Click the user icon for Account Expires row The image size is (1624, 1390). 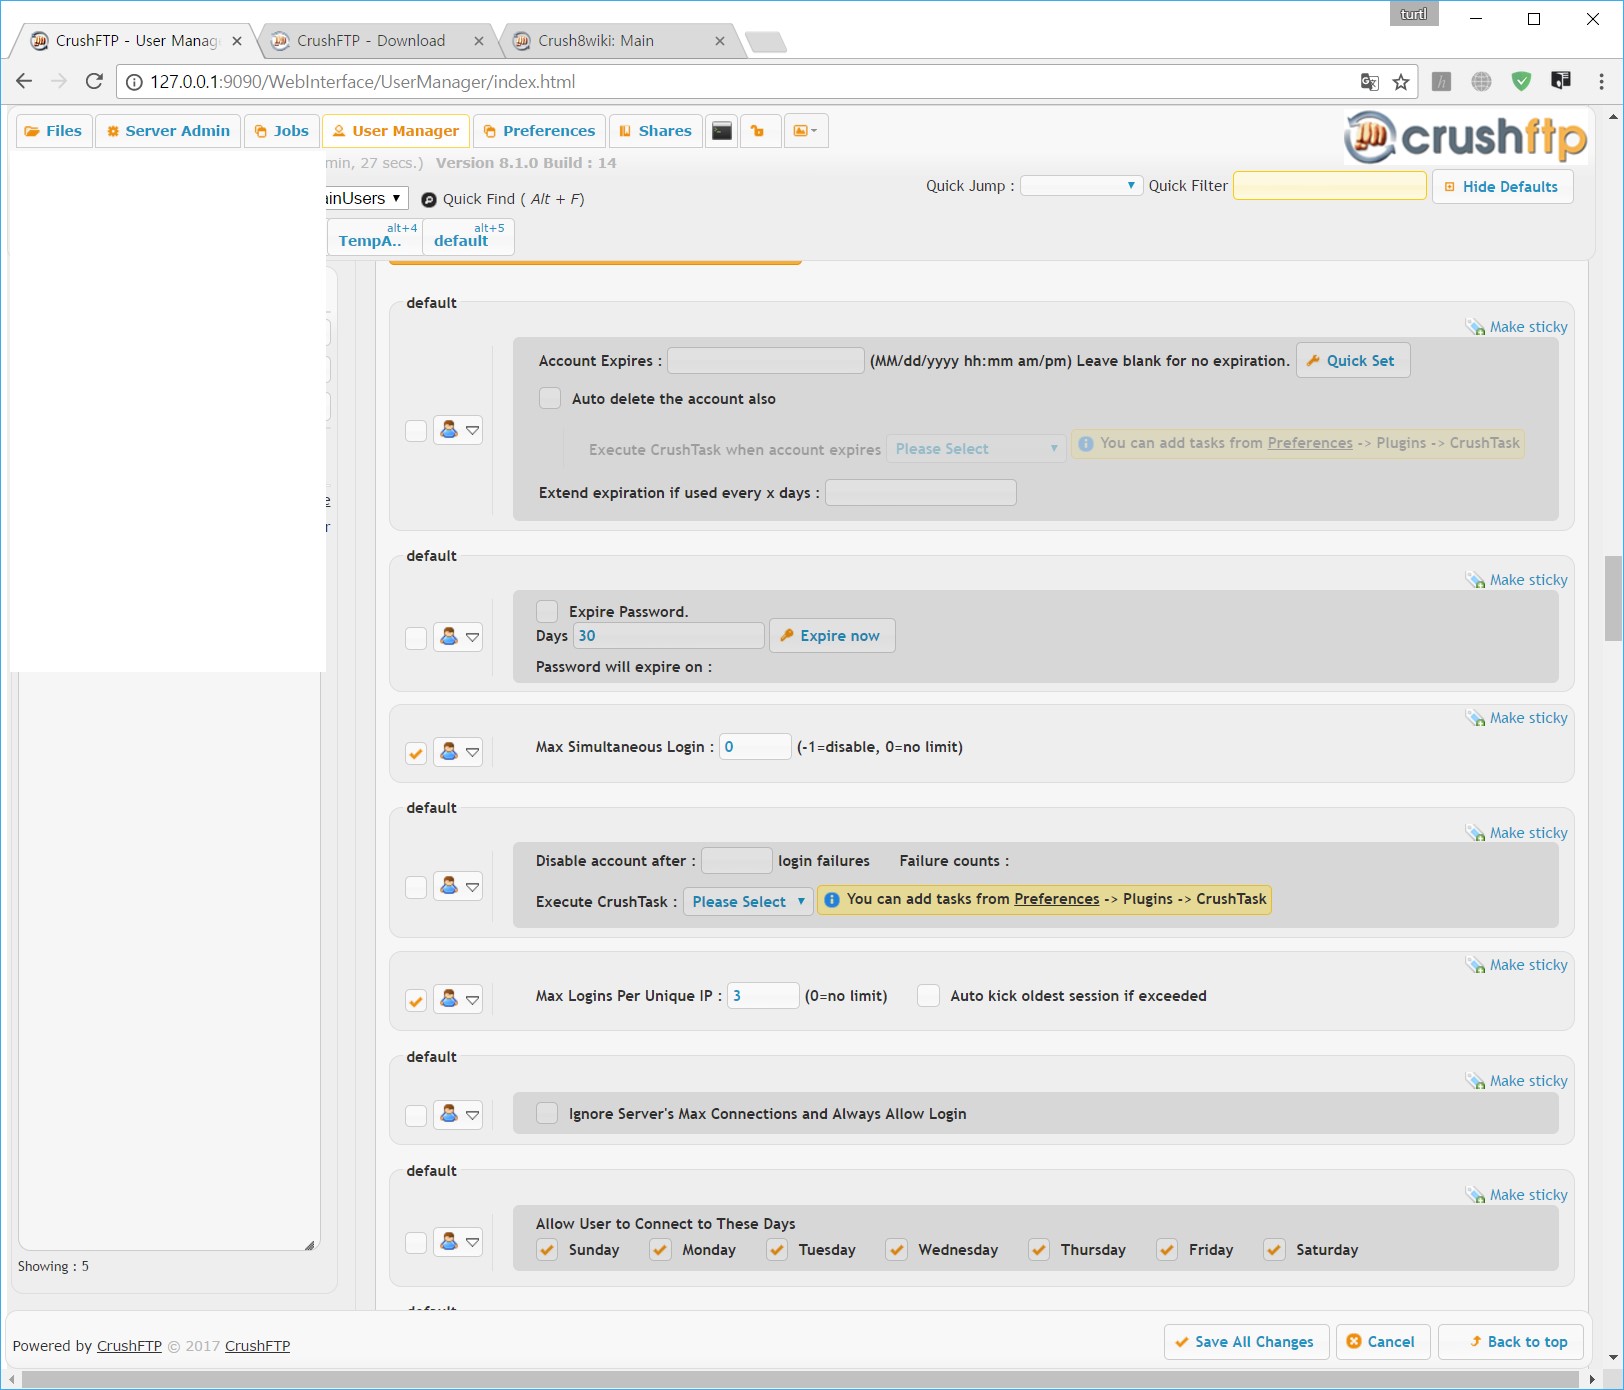[x=449, y=430]
